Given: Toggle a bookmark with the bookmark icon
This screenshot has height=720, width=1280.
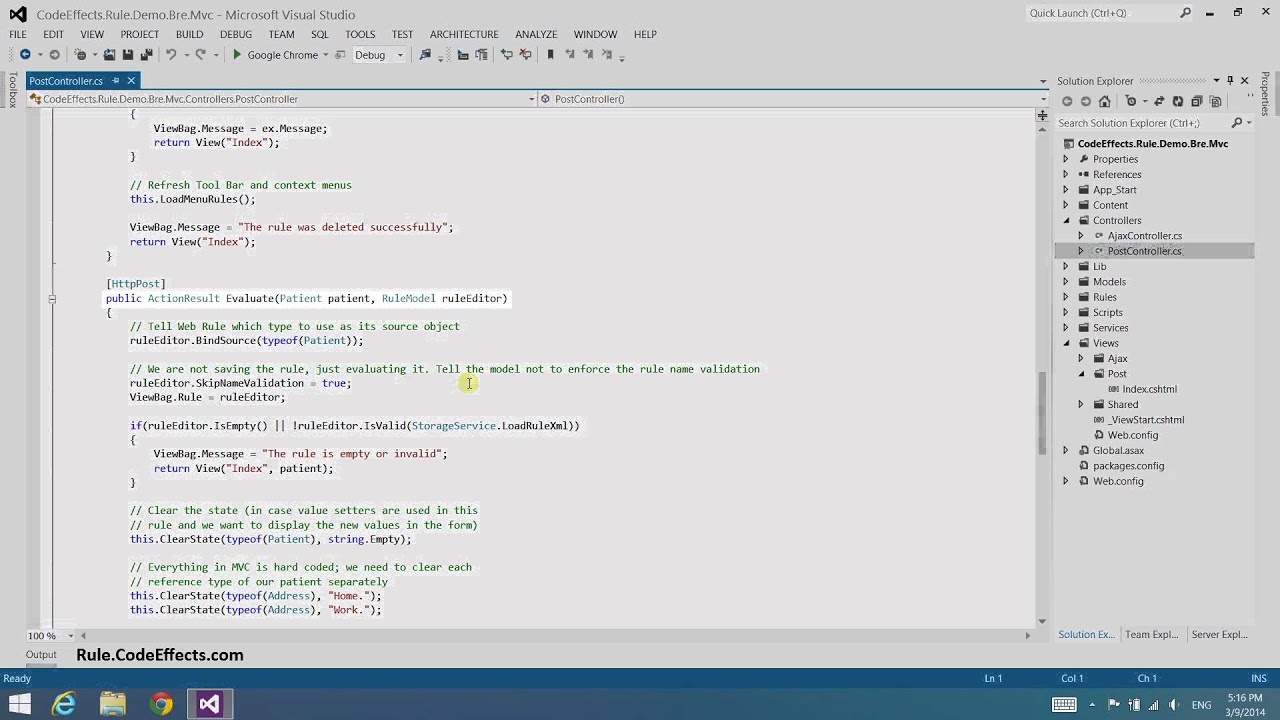Looking at the screenshot, I should tap(550, 55).
